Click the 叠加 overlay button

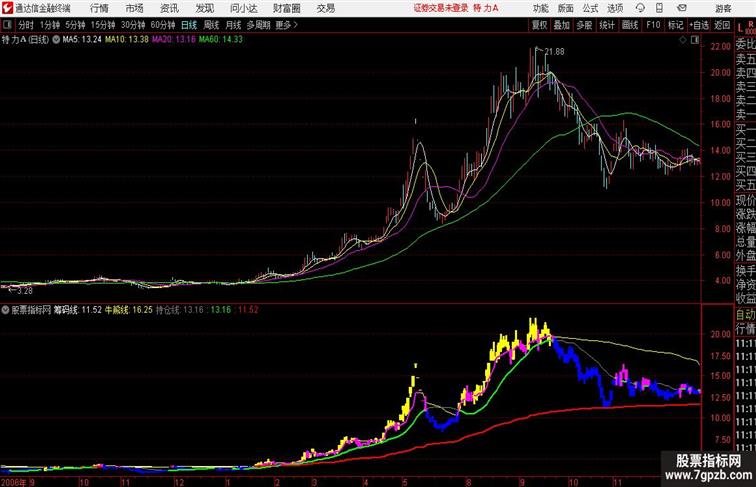pyautogui.click(x=562, y=25)
